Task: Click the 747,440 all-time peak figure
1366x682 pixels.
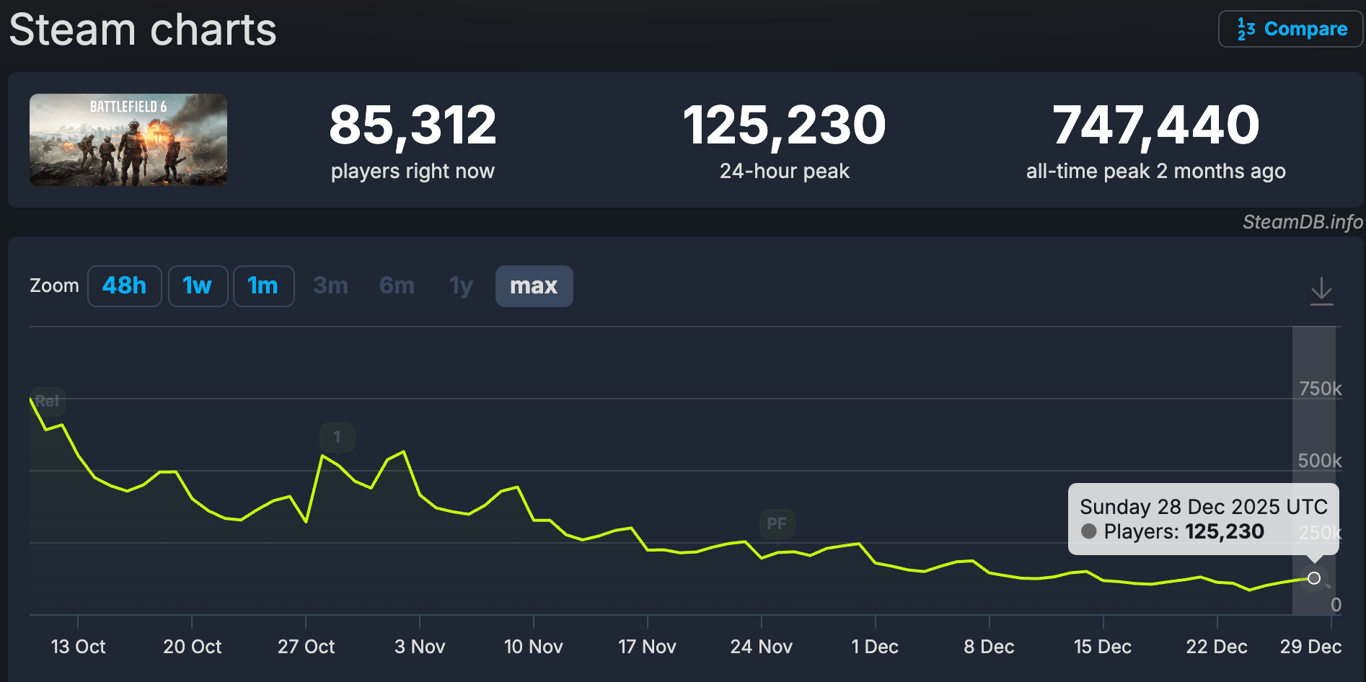Action: [x=1155, y=126]
